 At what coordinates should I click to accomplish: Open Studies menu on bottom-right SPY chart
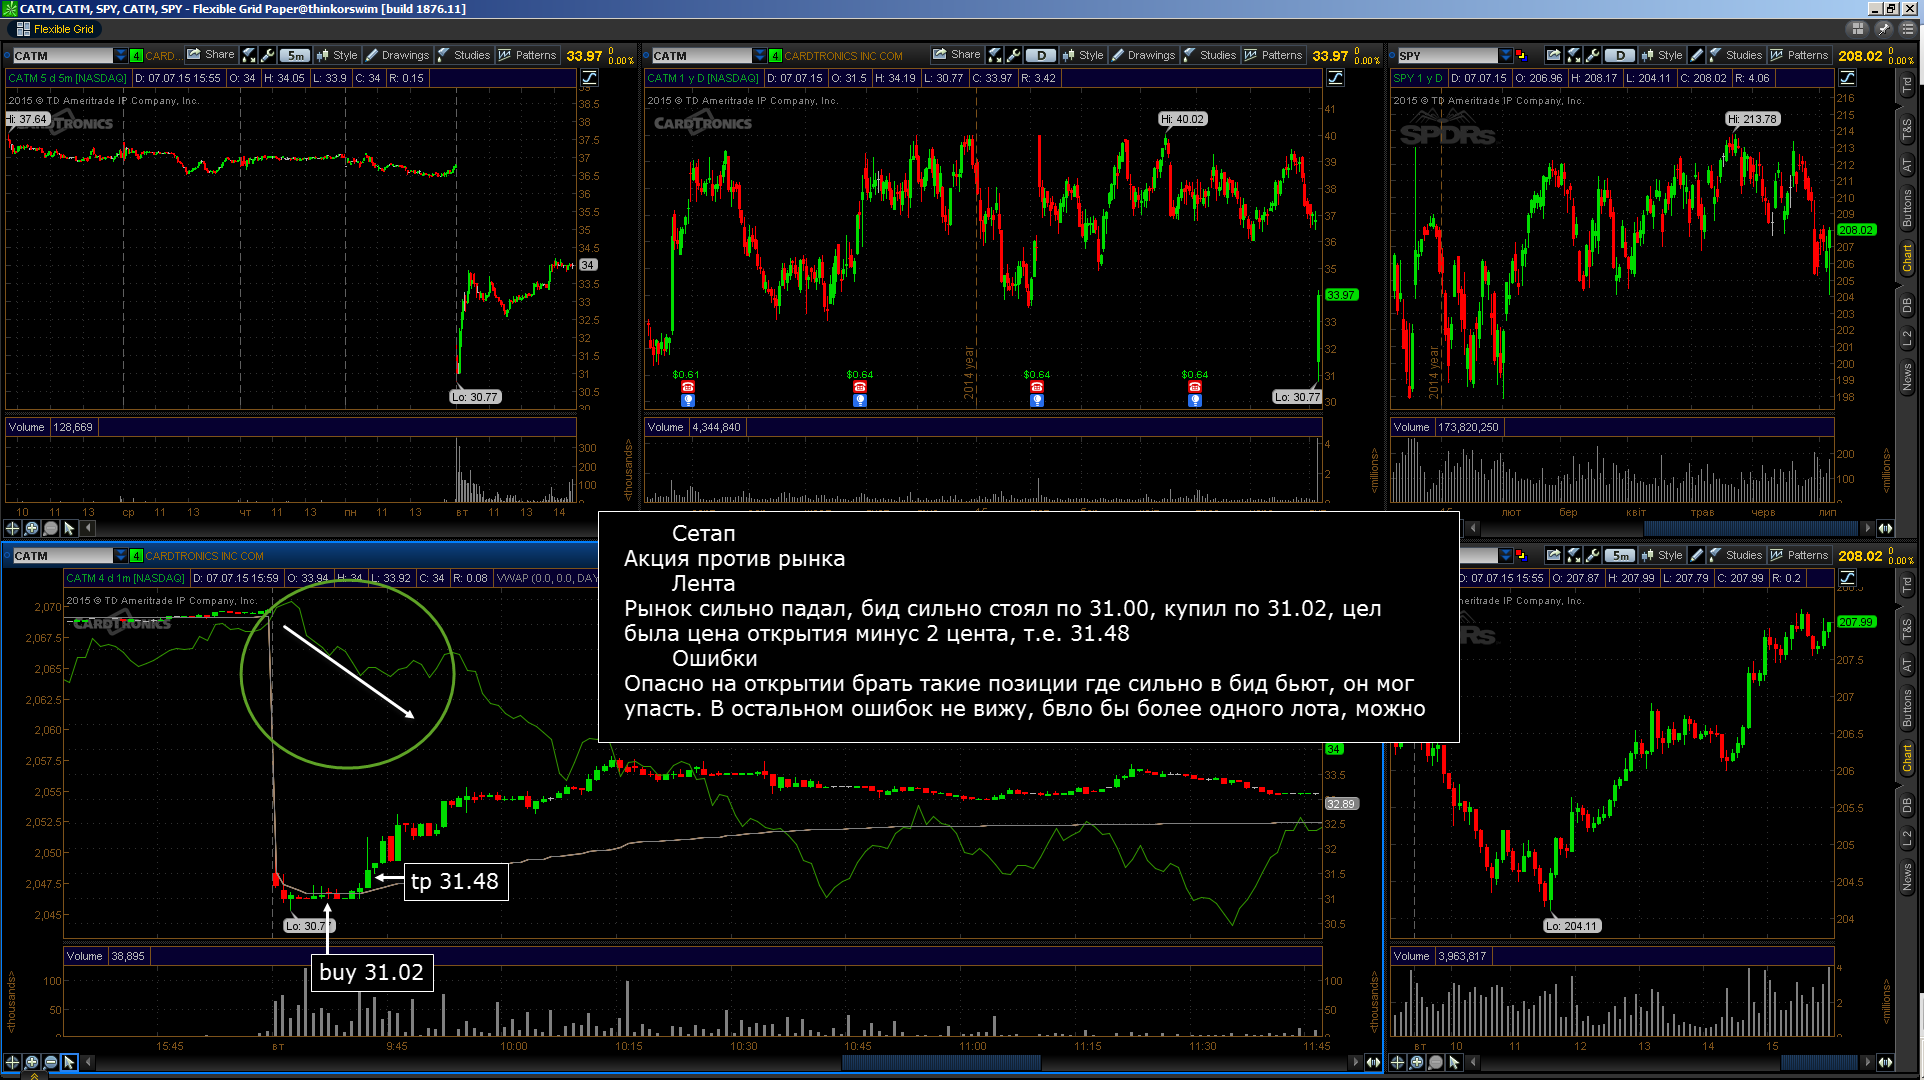1736,555
